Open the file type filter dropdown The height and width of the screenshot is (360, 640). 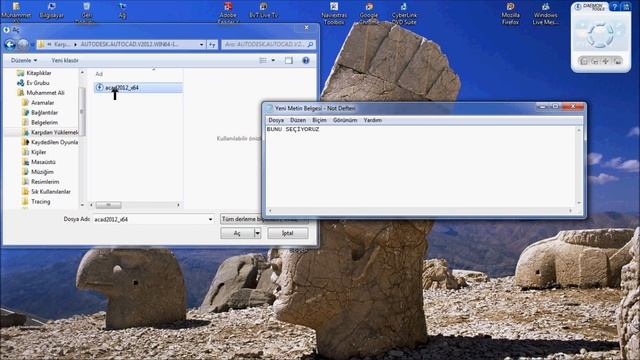[264, 219]
